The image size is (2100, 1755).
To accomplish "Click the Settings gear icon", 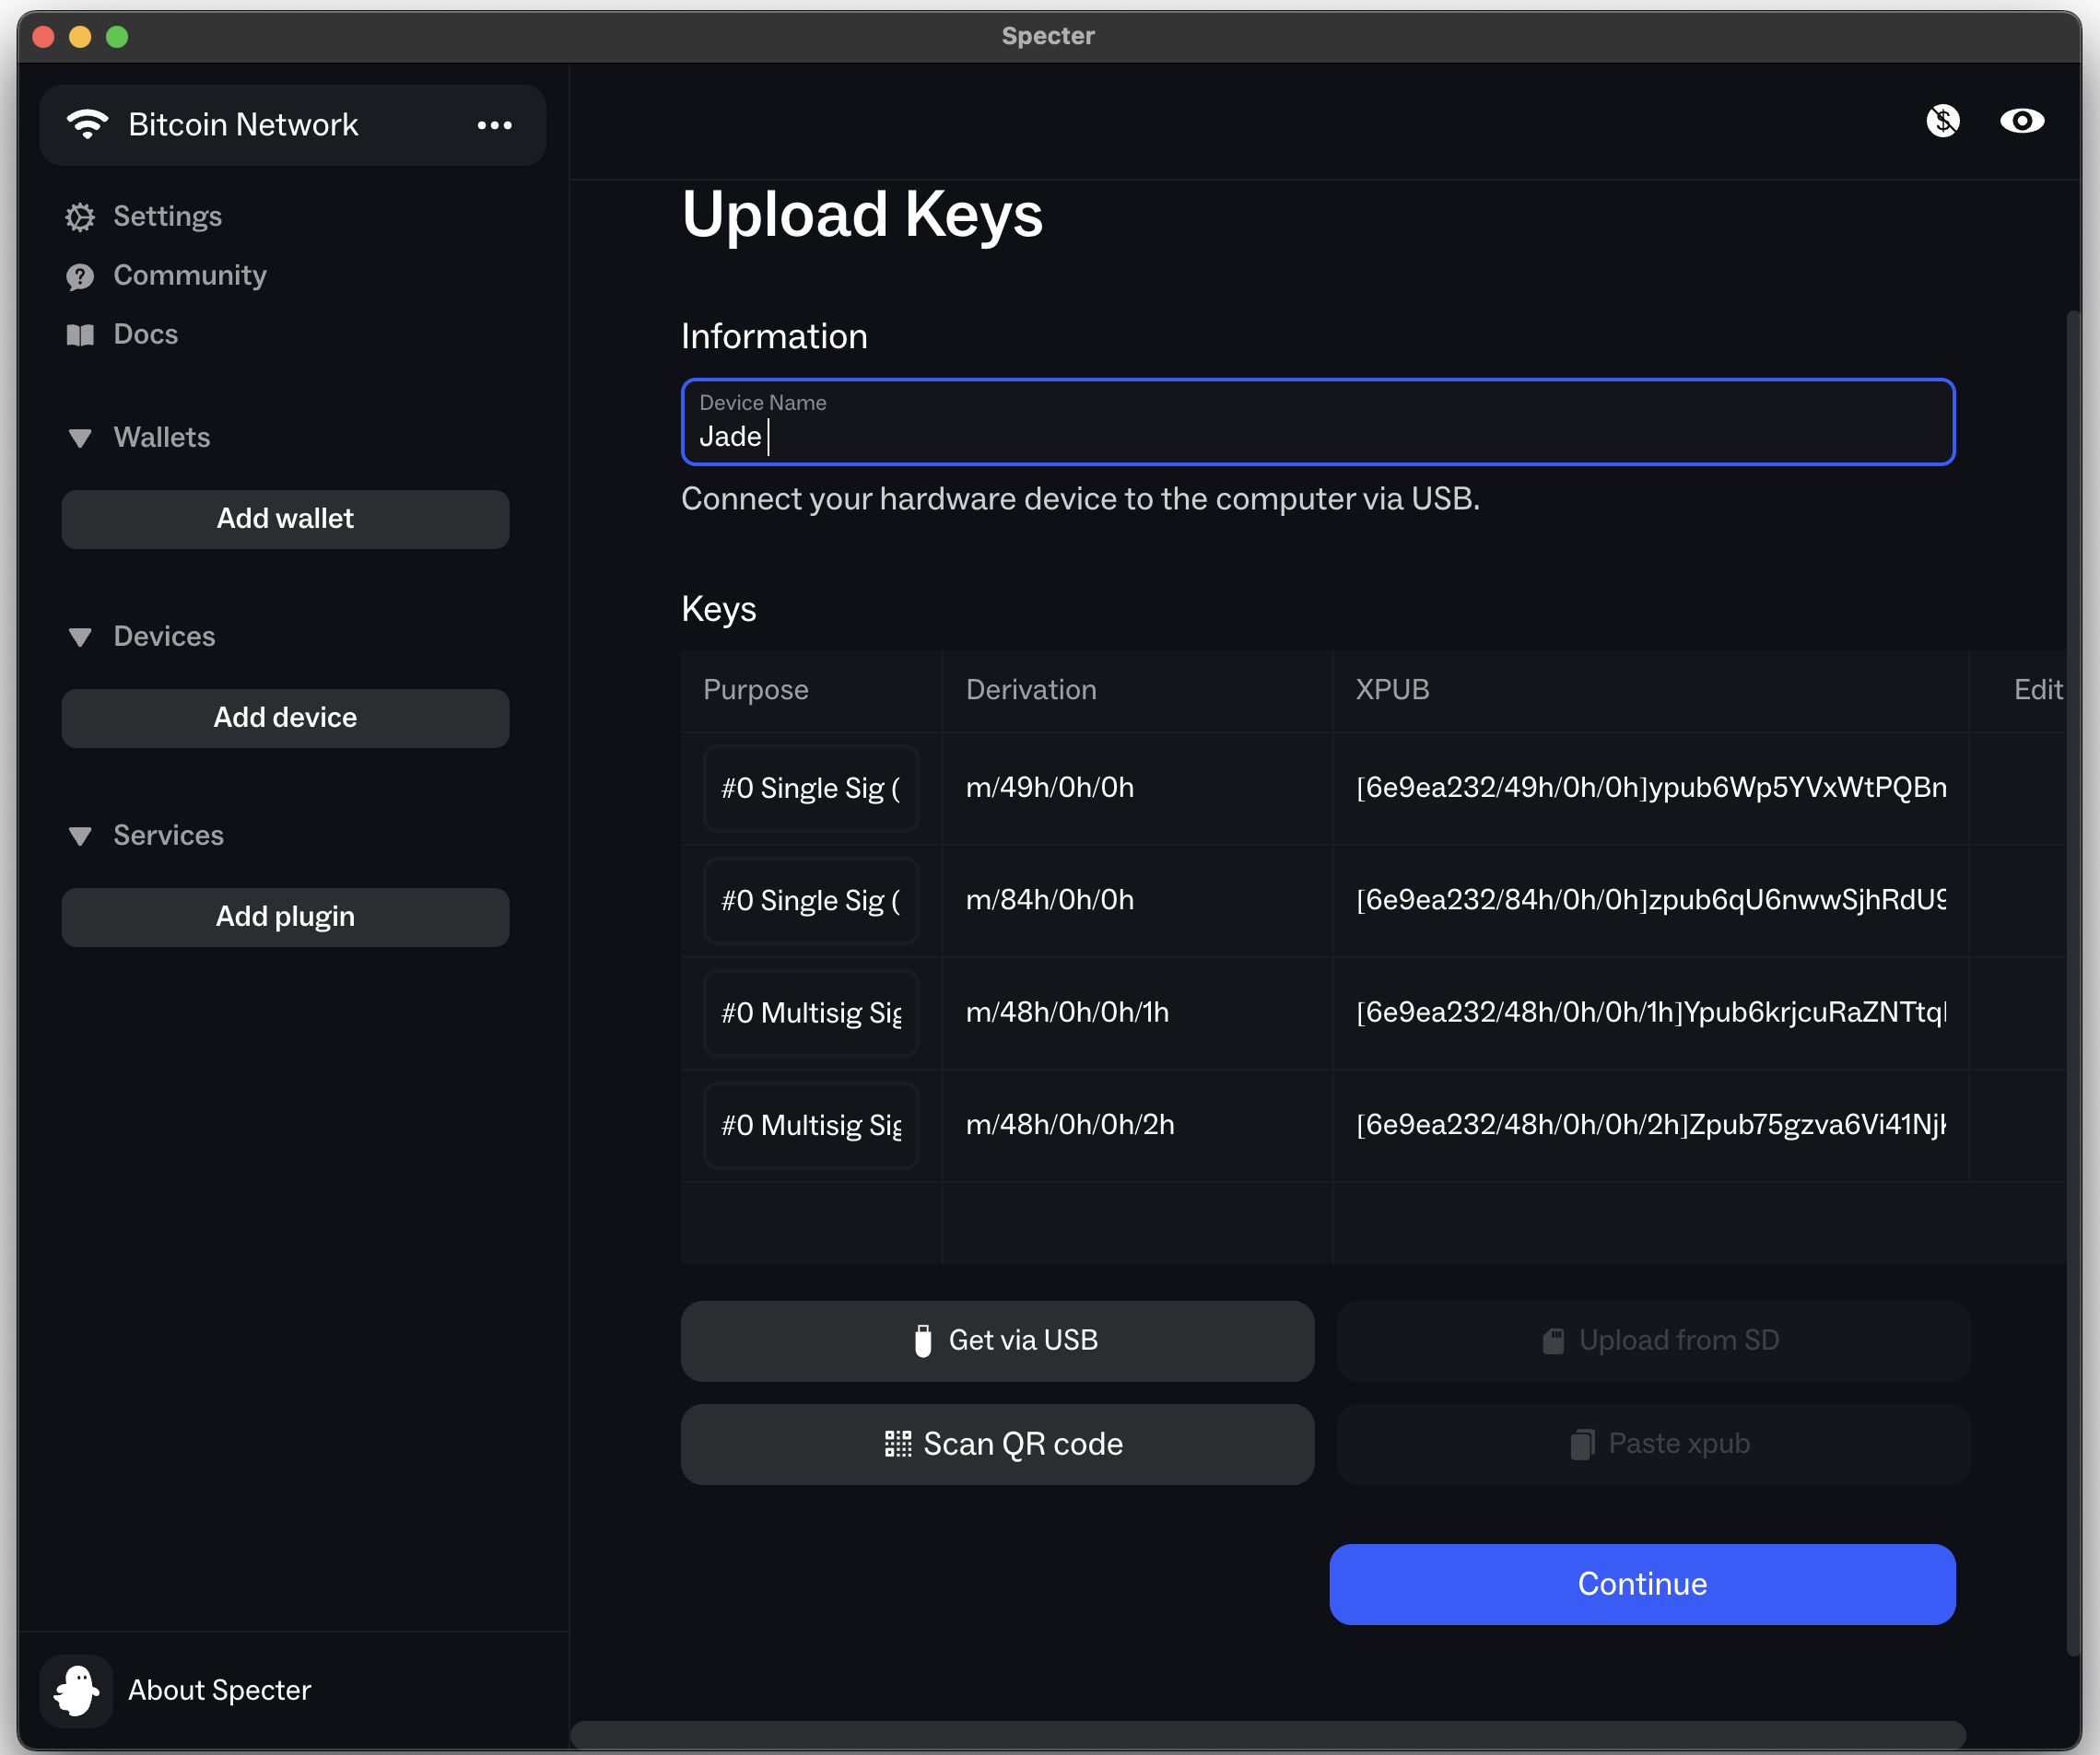I will (x=80, y=217).
